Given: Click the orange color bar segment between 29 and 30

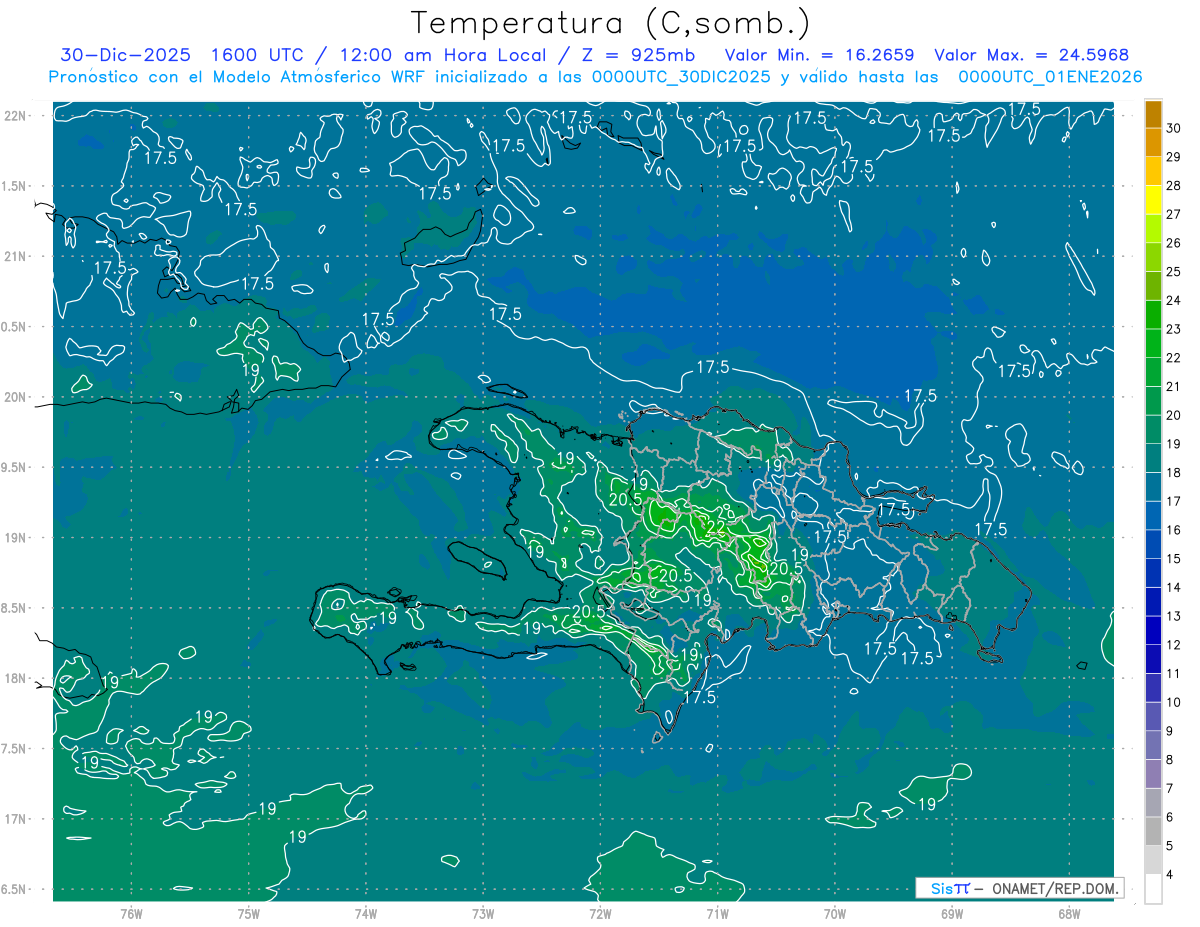Looking at the screenshot, I should tap(1153, 142).
